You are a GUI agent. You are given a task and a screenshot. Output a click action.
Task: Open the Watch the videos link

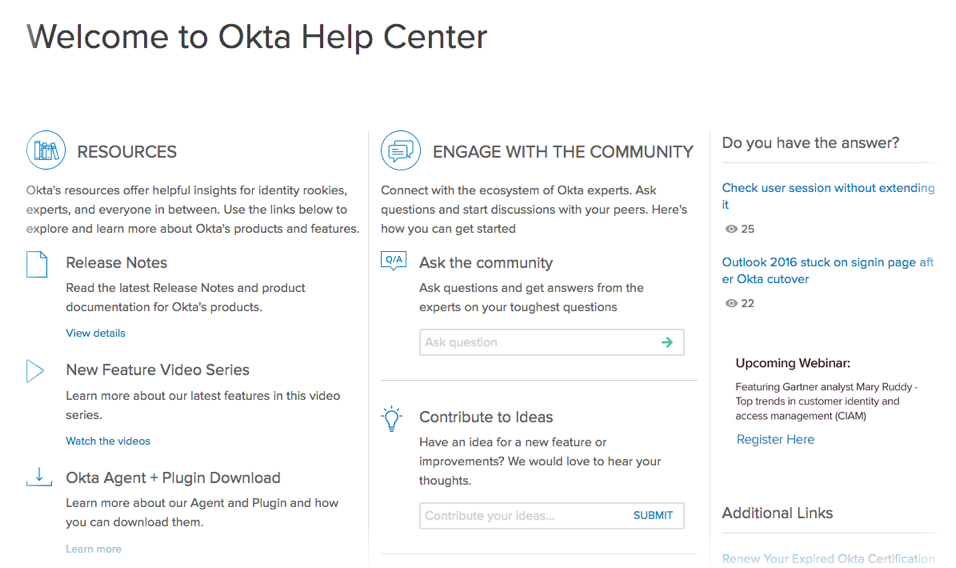108,441
